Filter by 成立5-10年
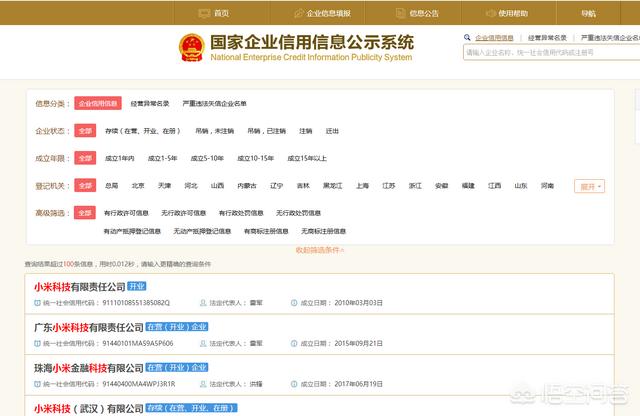 coord(207,158)
